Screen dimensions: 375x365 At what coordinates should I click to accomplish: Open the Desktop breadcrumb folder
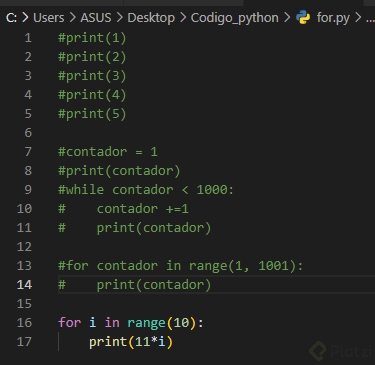click(151, 18)
